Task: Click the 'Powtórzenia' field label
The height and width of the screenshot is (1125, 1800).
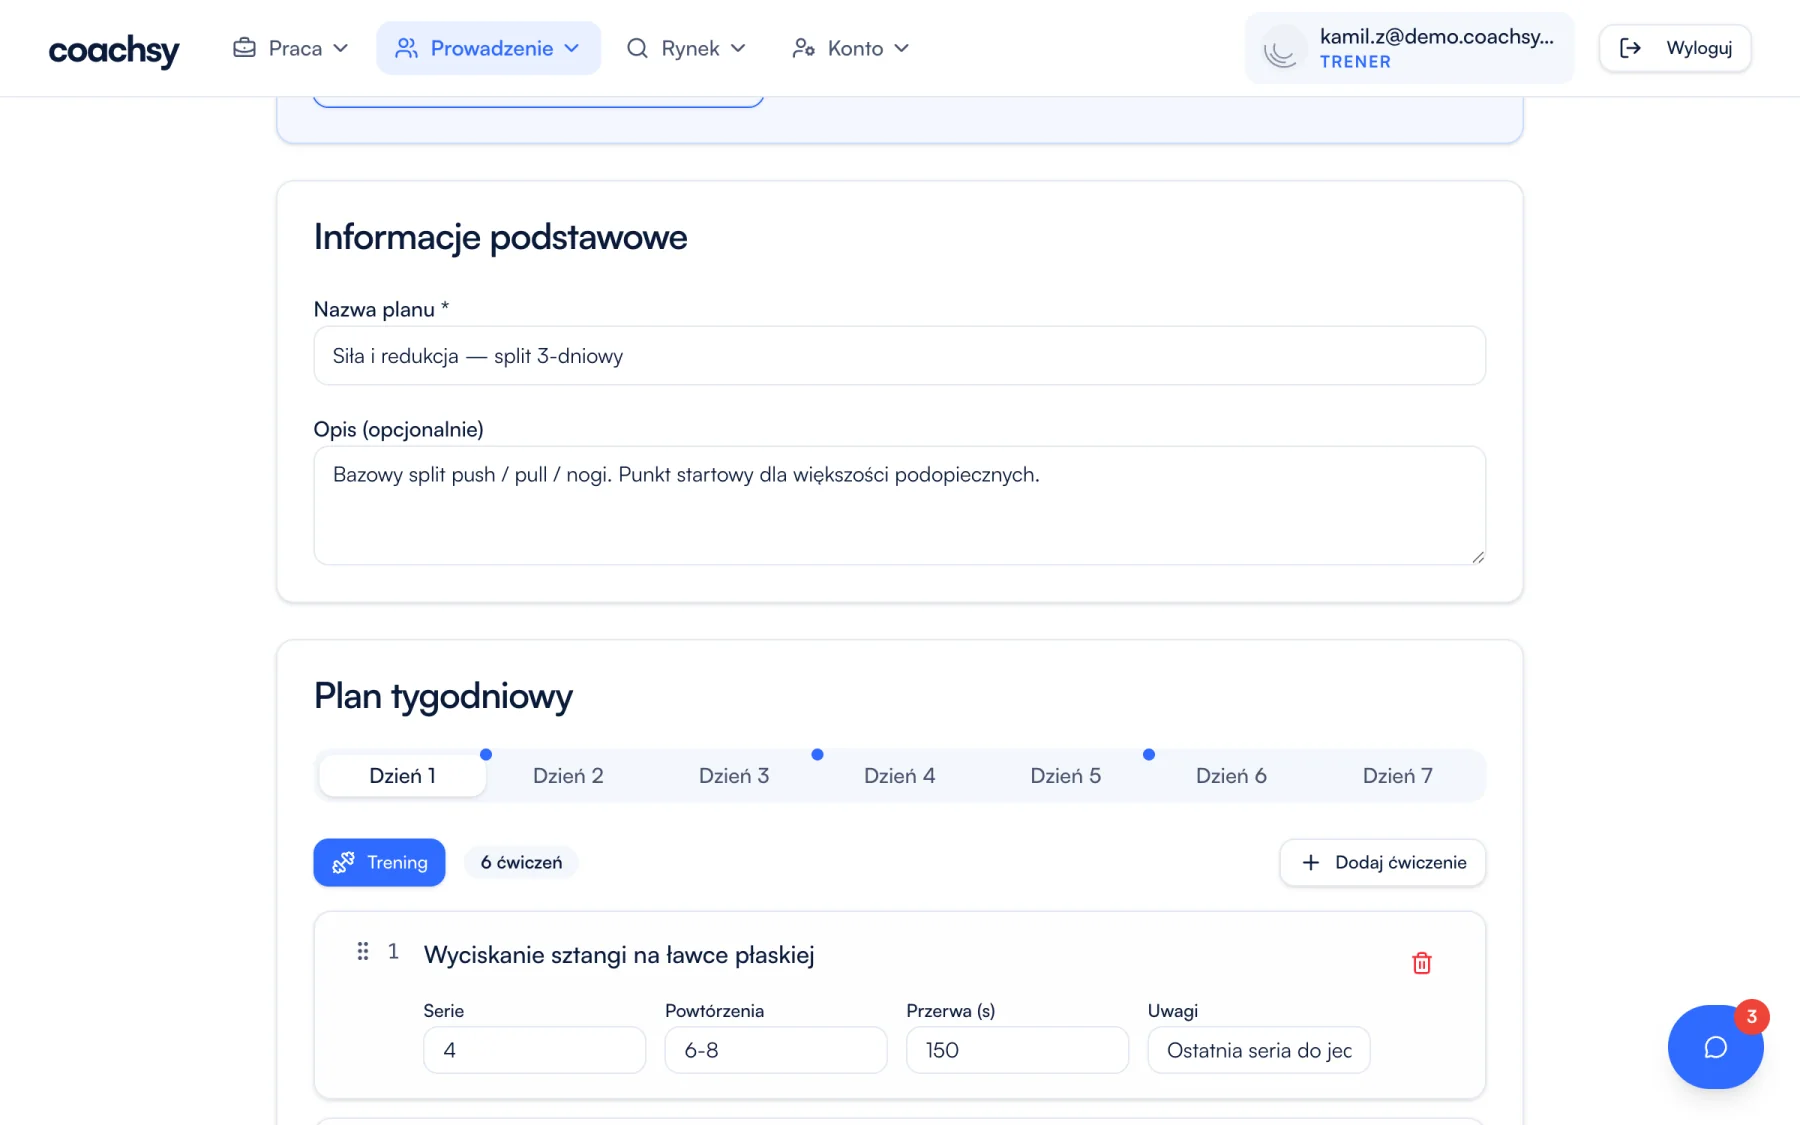Action: click(715, 1011)
